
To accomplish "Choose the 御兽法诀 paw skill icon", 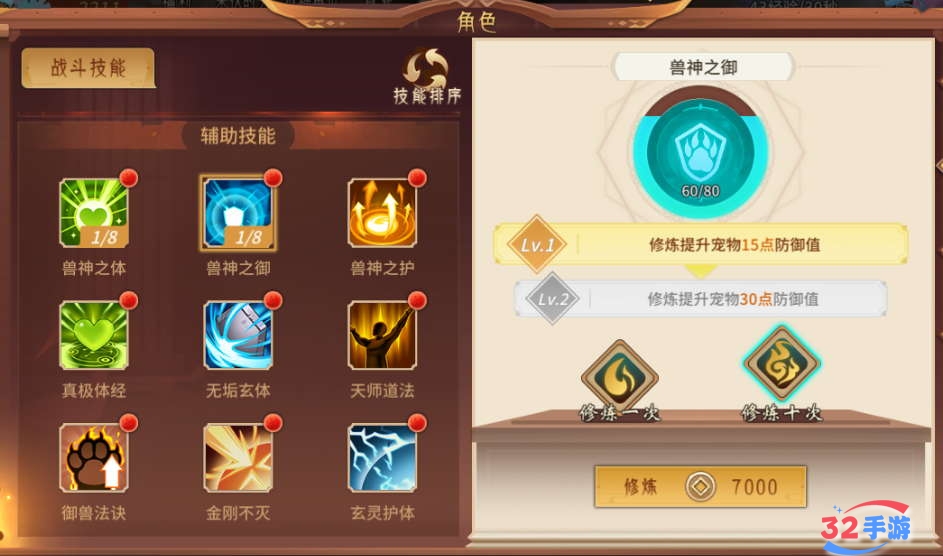I will (94, 458).
